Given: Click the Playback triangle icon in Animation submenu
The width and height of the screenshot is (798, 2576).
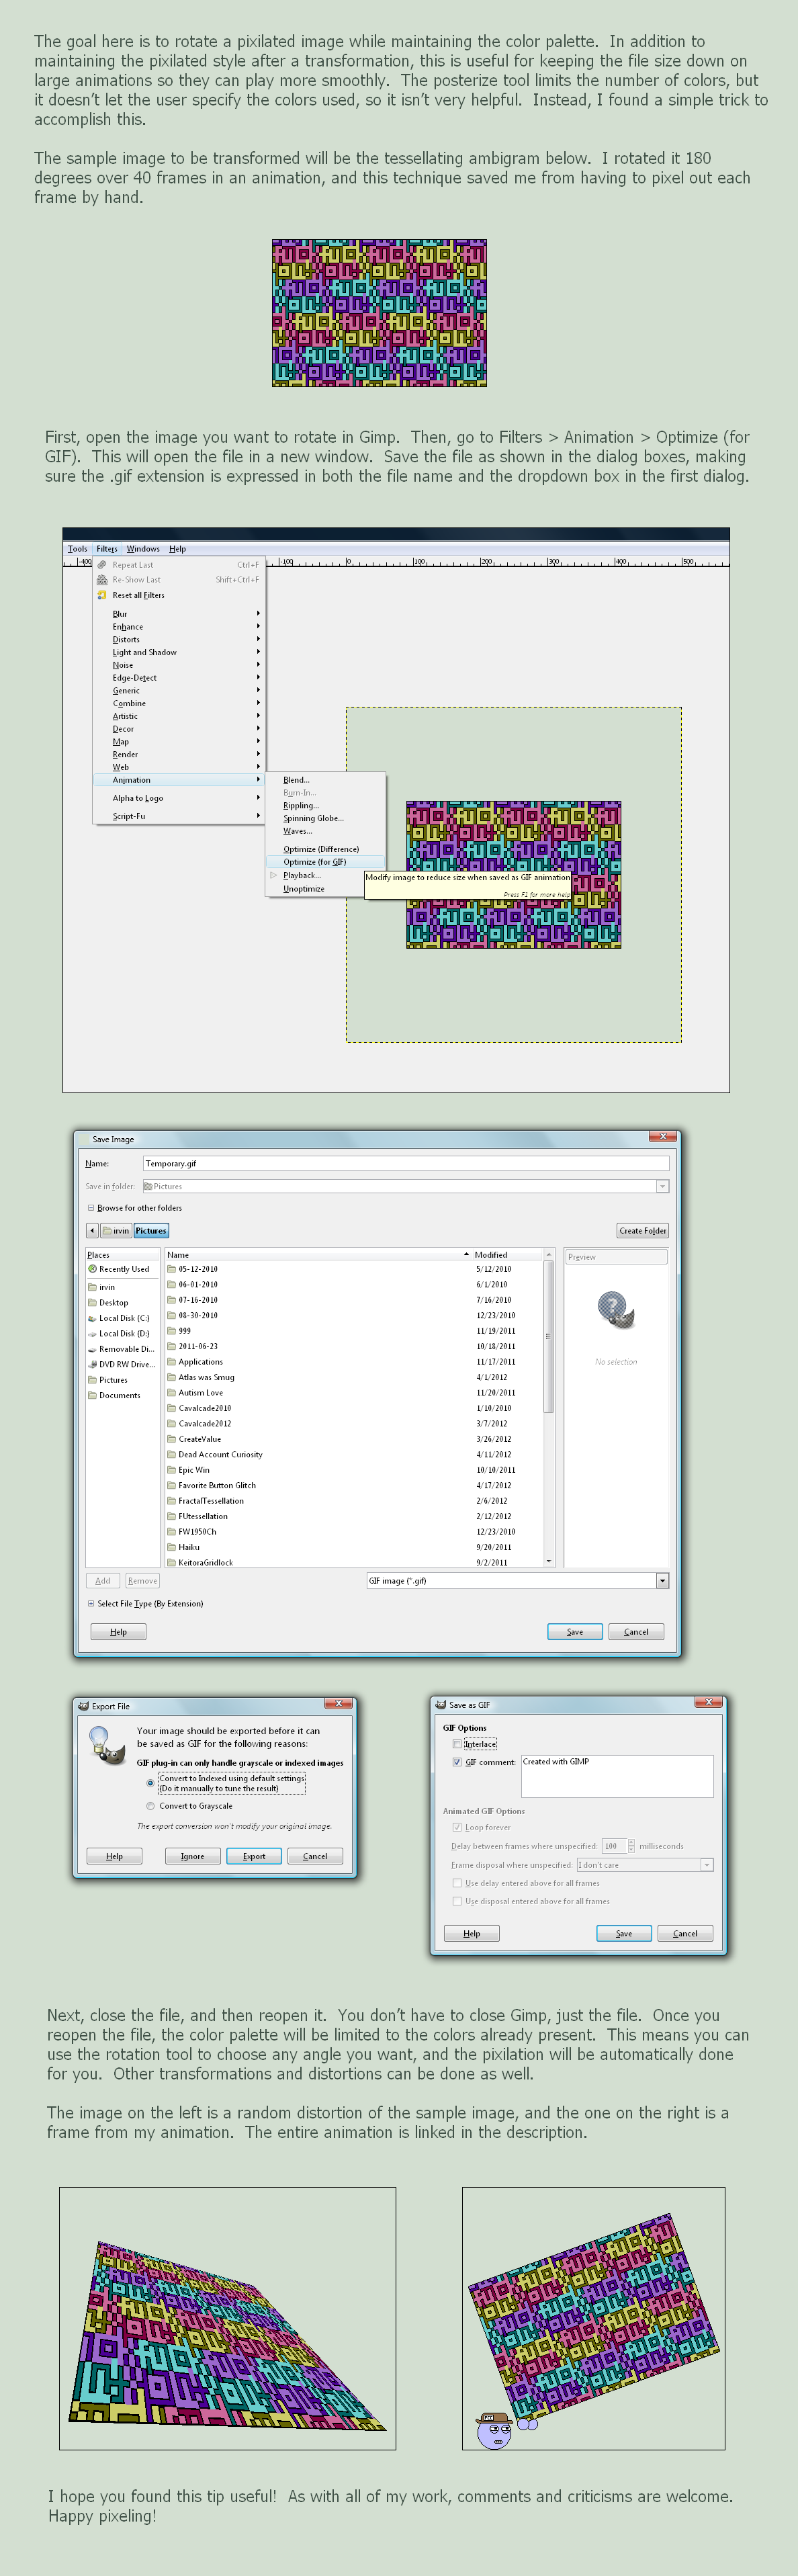Looking at the screenshot, I should 273,875.
